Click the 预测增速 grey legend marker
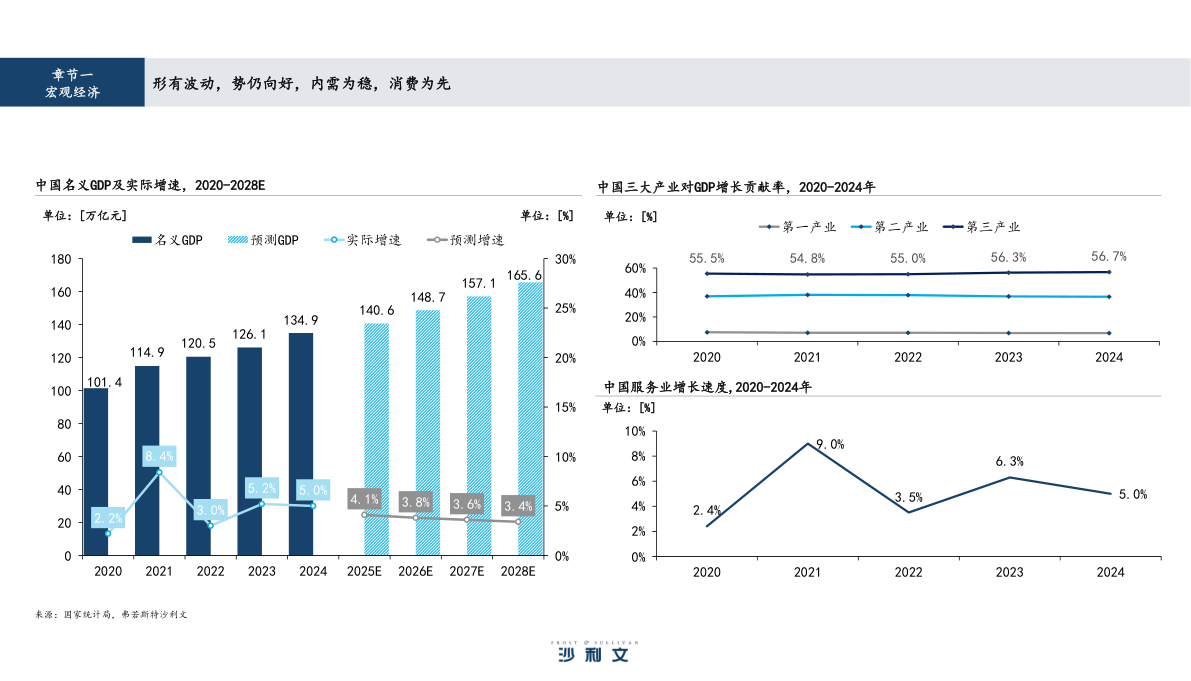The height and width of the screenshot is (681, 1191). (x=437, y=240)
